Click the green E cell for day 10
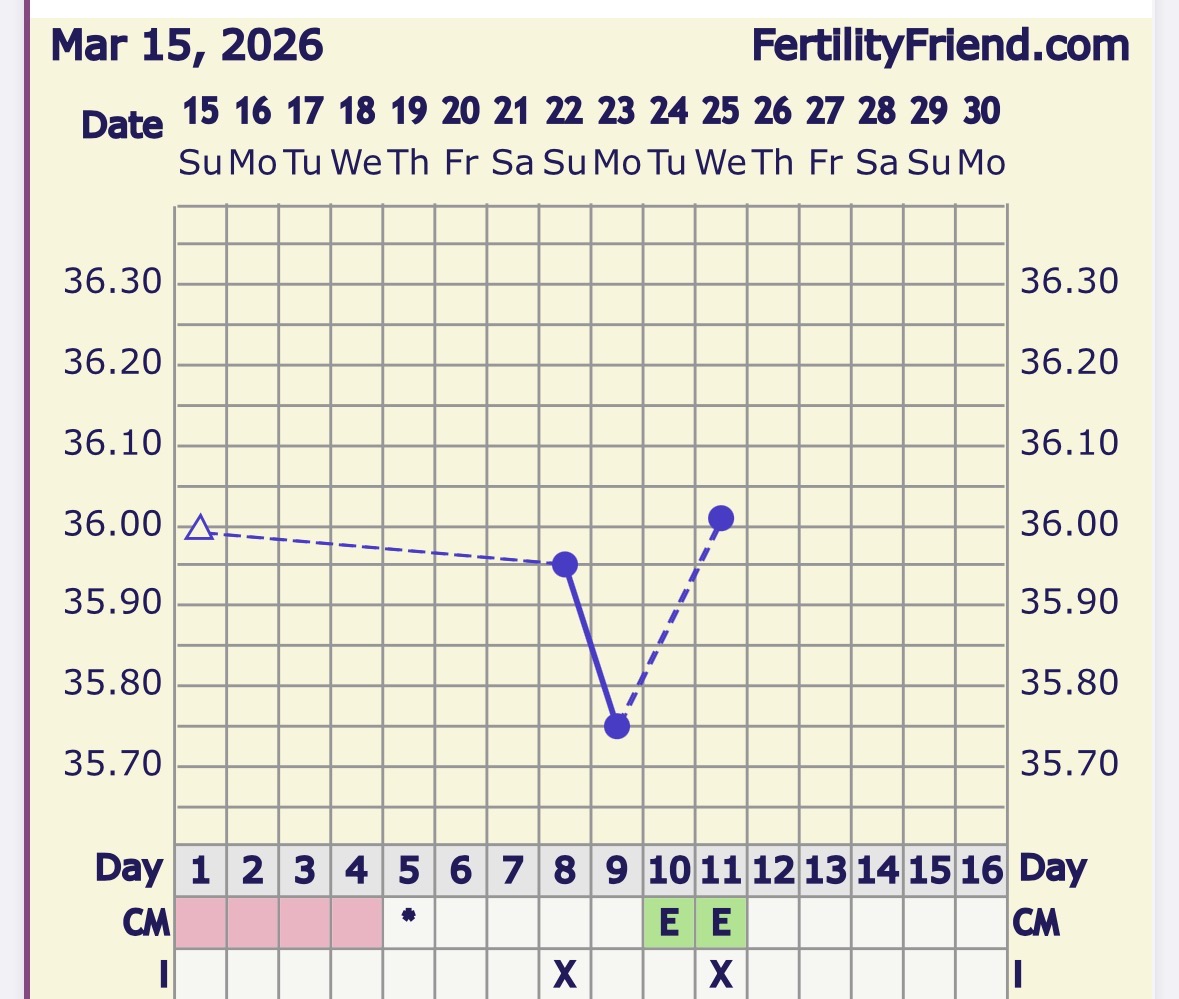Image resolution: width=1179 pixels, height=999 pixels. click(x=669, y=922)
